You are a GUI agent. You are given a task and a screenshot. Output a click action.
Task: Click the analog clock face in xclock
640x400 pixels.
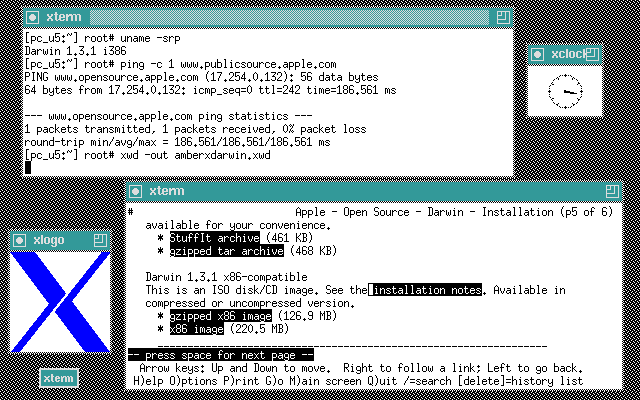click(565, 91)
